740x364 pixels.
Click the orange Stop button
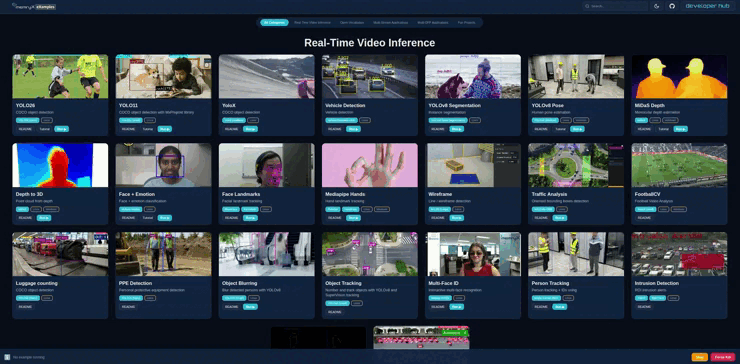coord(699,357)
